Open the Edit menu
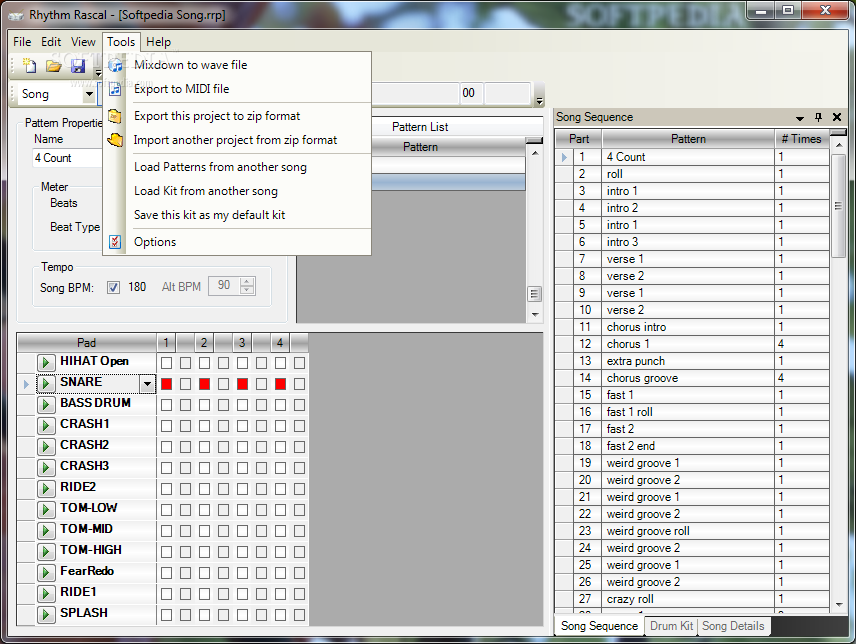Image resolution: width=856 pixels, height=644 pixels. tap(51, 42)
